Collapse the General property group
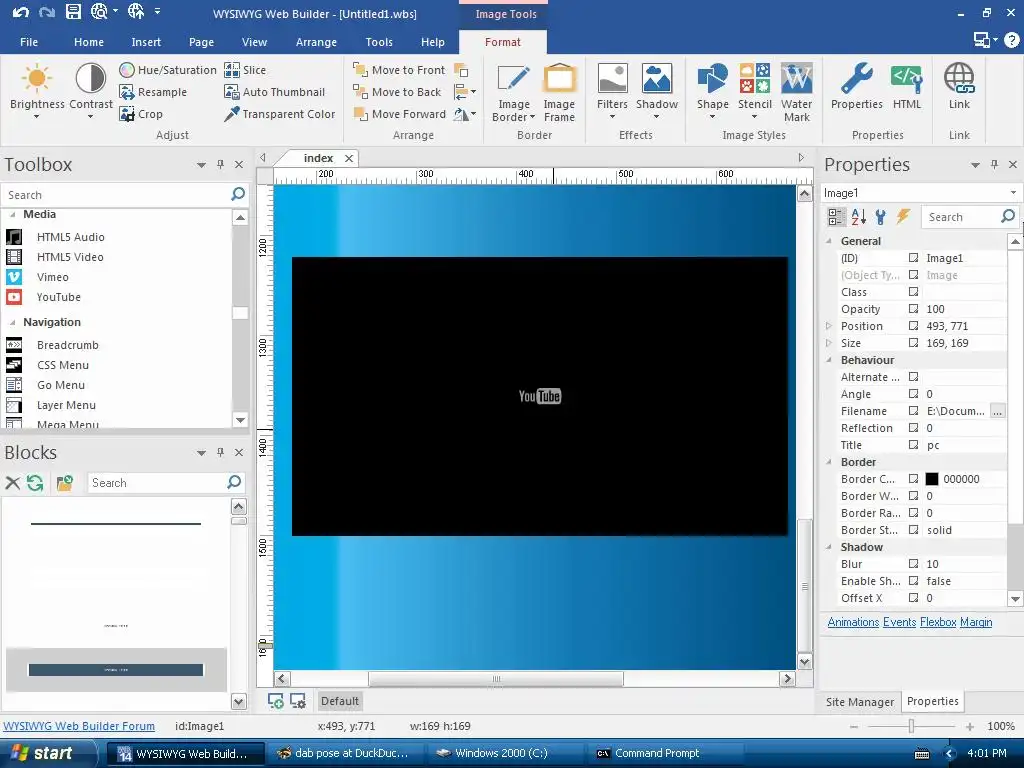The width and height of the screenshot is (1024, 768). (x=829, y=241)
